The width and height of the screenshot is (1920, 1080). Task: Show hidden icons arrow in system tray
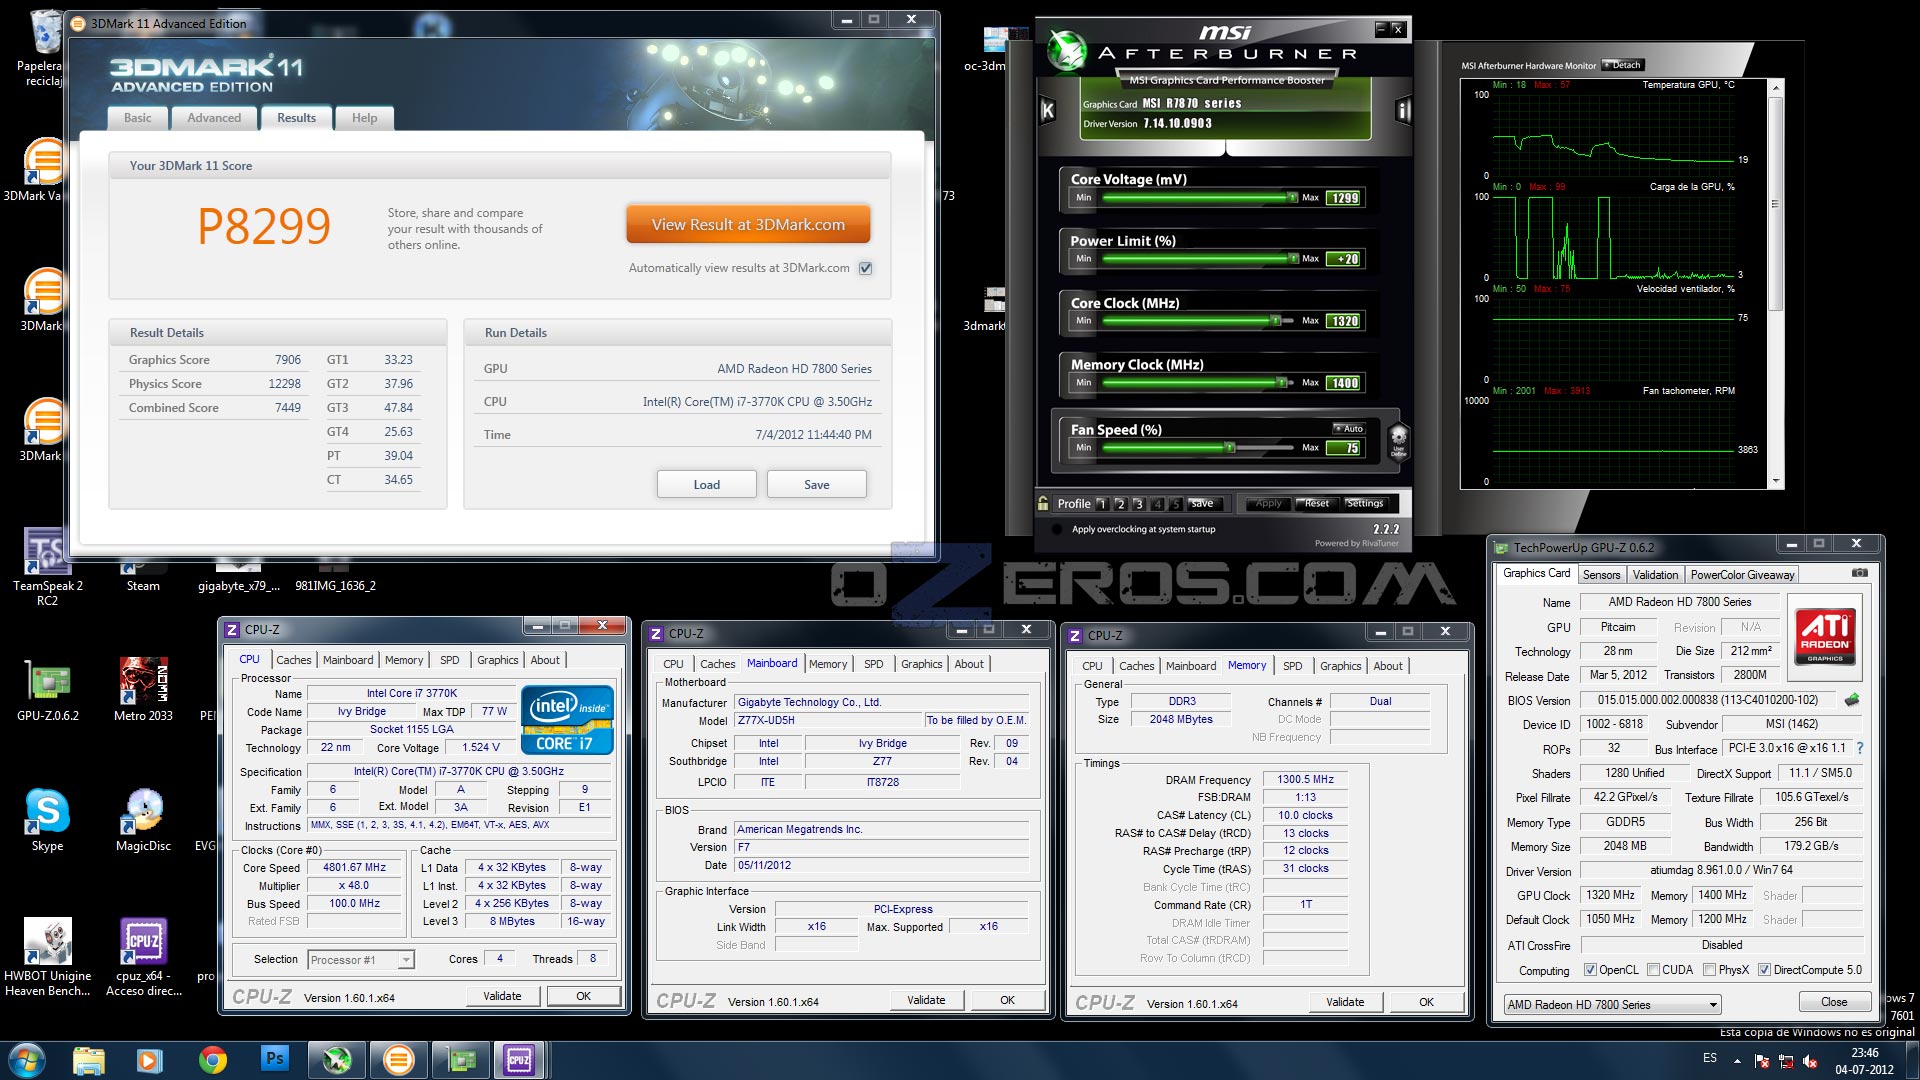1737,1060
